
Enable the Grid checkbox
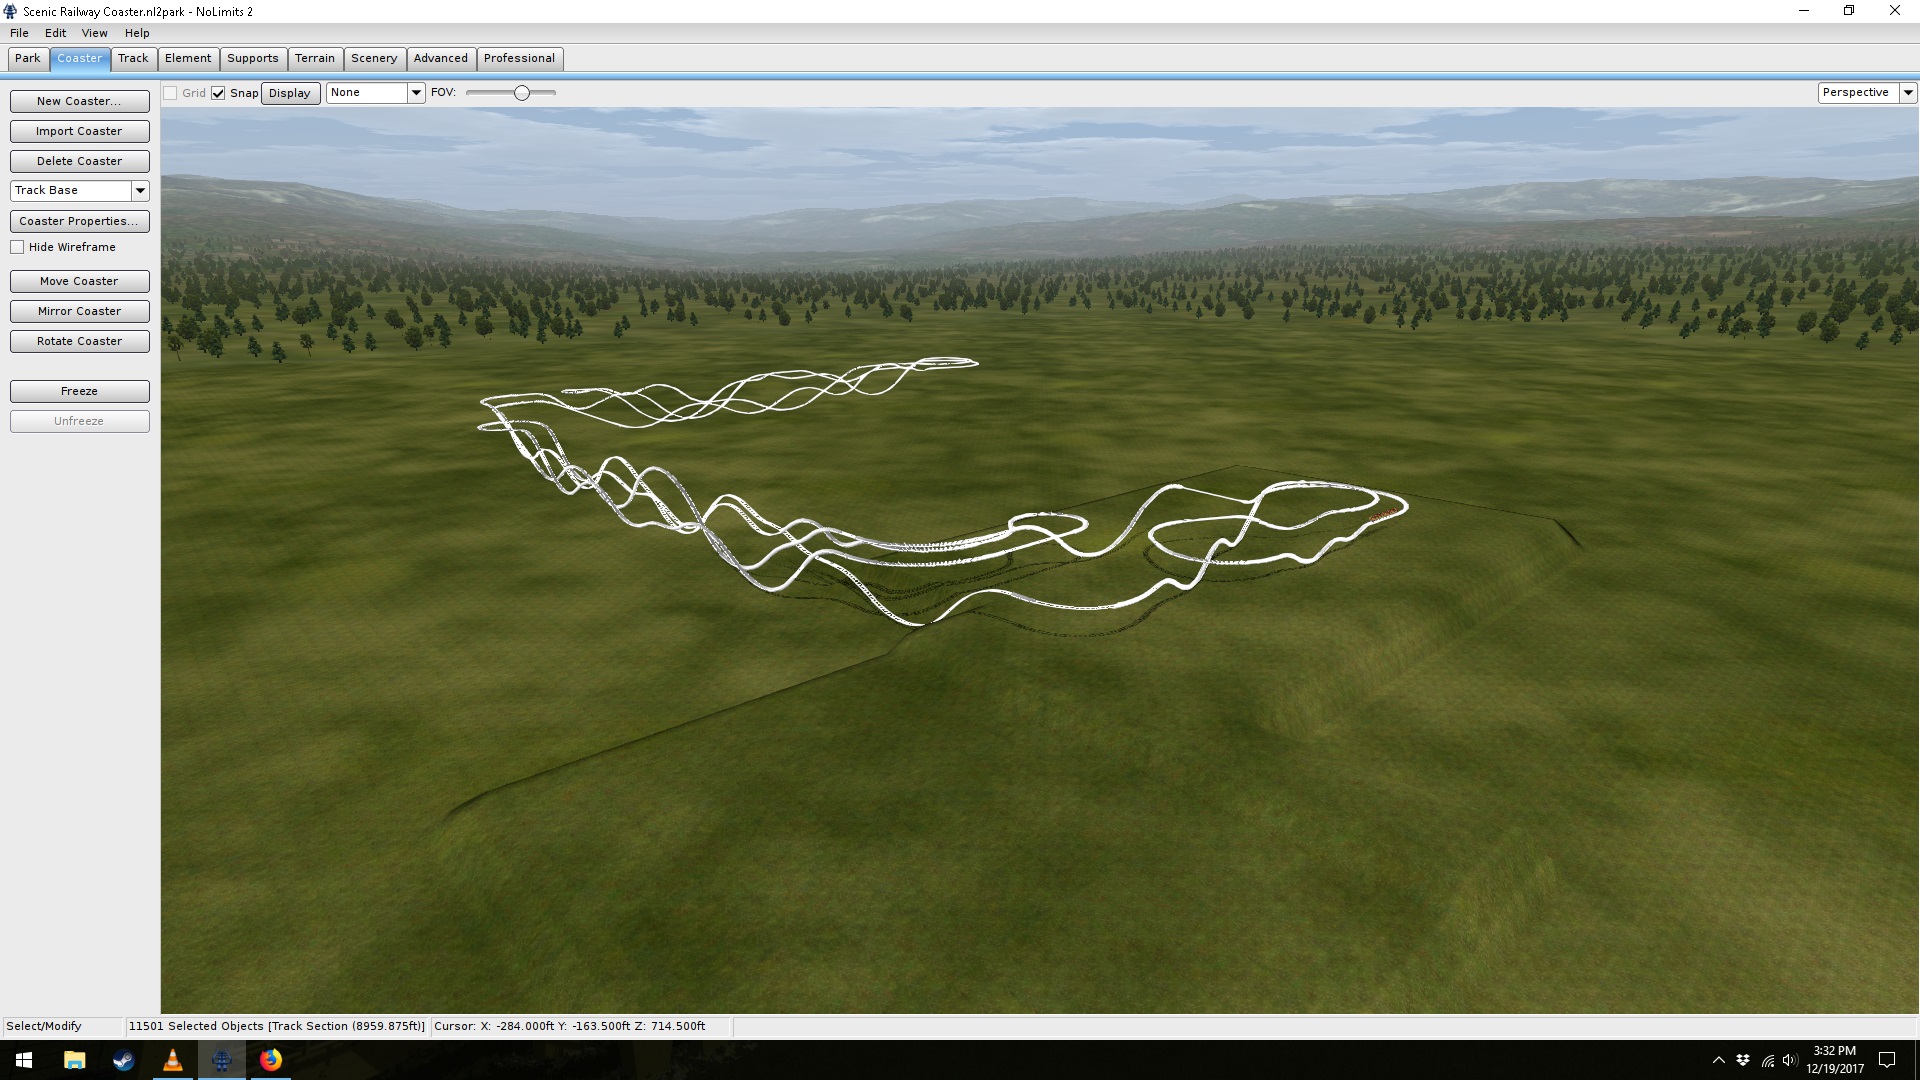(x=171, y=93)
